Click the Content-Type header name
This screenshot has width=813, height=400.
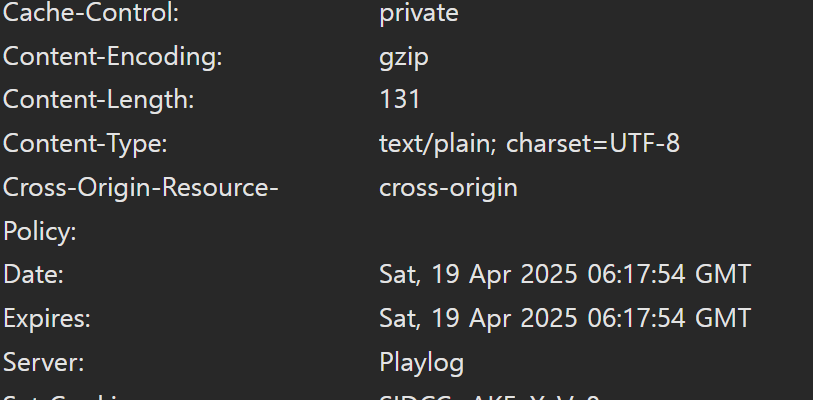85,144
